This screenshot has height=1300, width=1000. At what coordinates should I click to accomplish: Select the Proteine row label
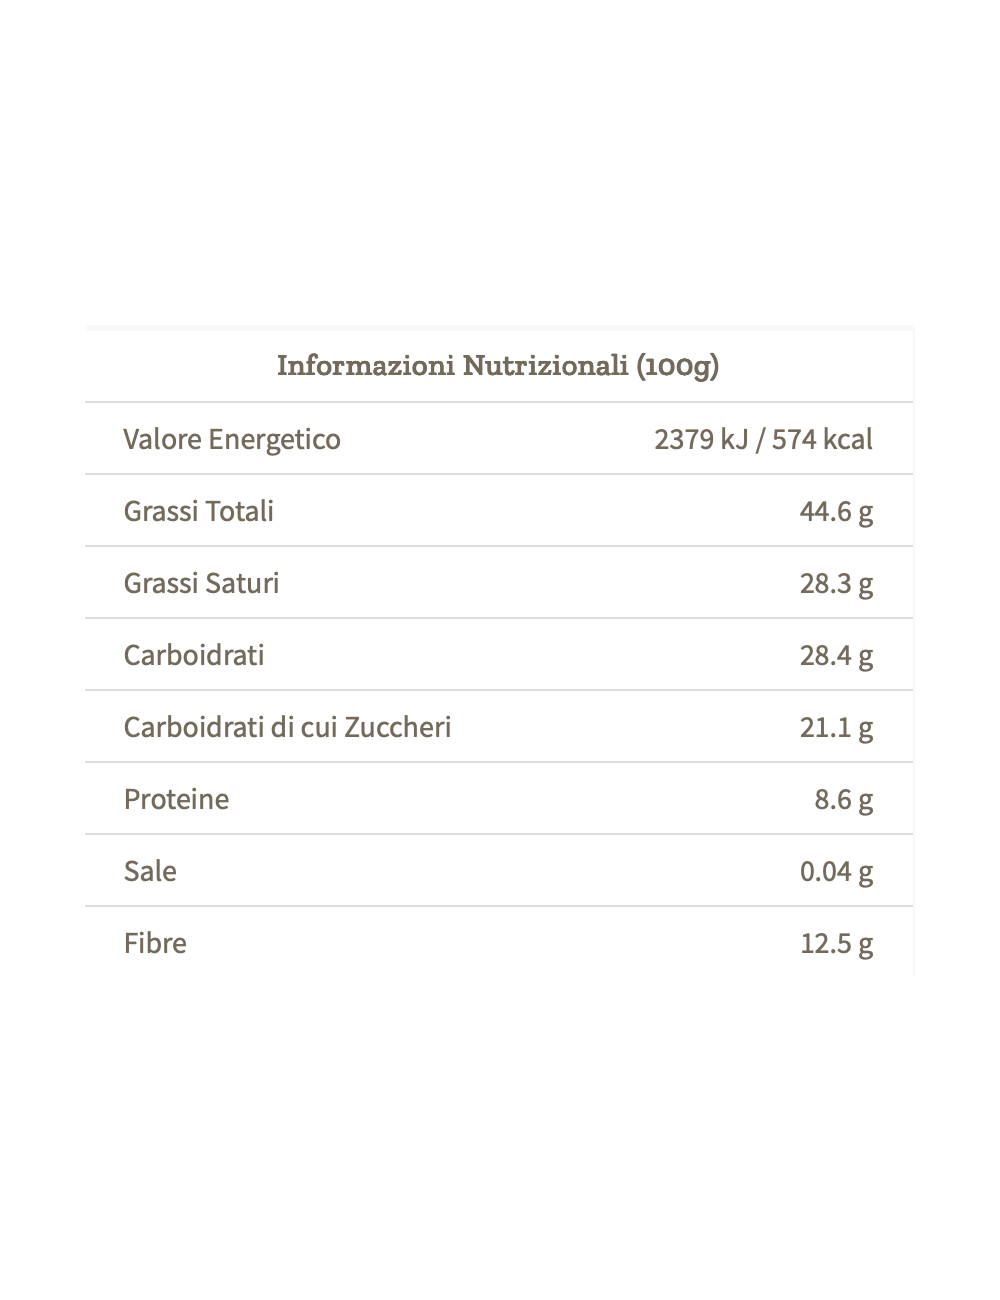(176, 799)
